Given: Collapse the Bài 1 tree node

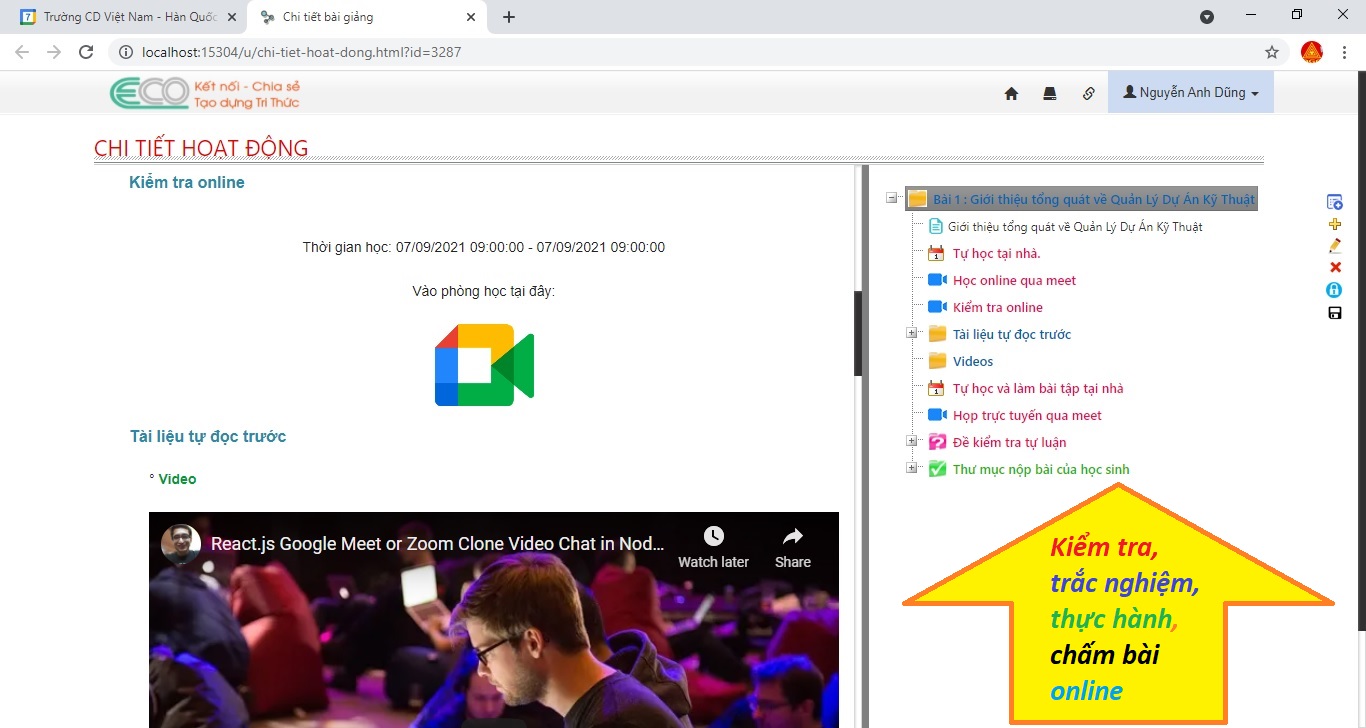Looking at the screenshot, I should tap(891, 199).
